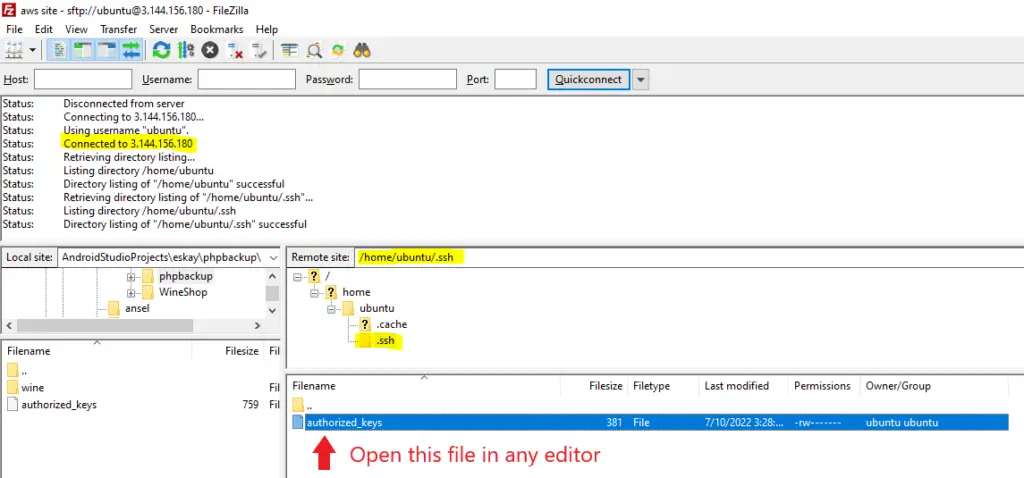Open the Help menu
Screen dimensions: 1024x478
(266, 29)
